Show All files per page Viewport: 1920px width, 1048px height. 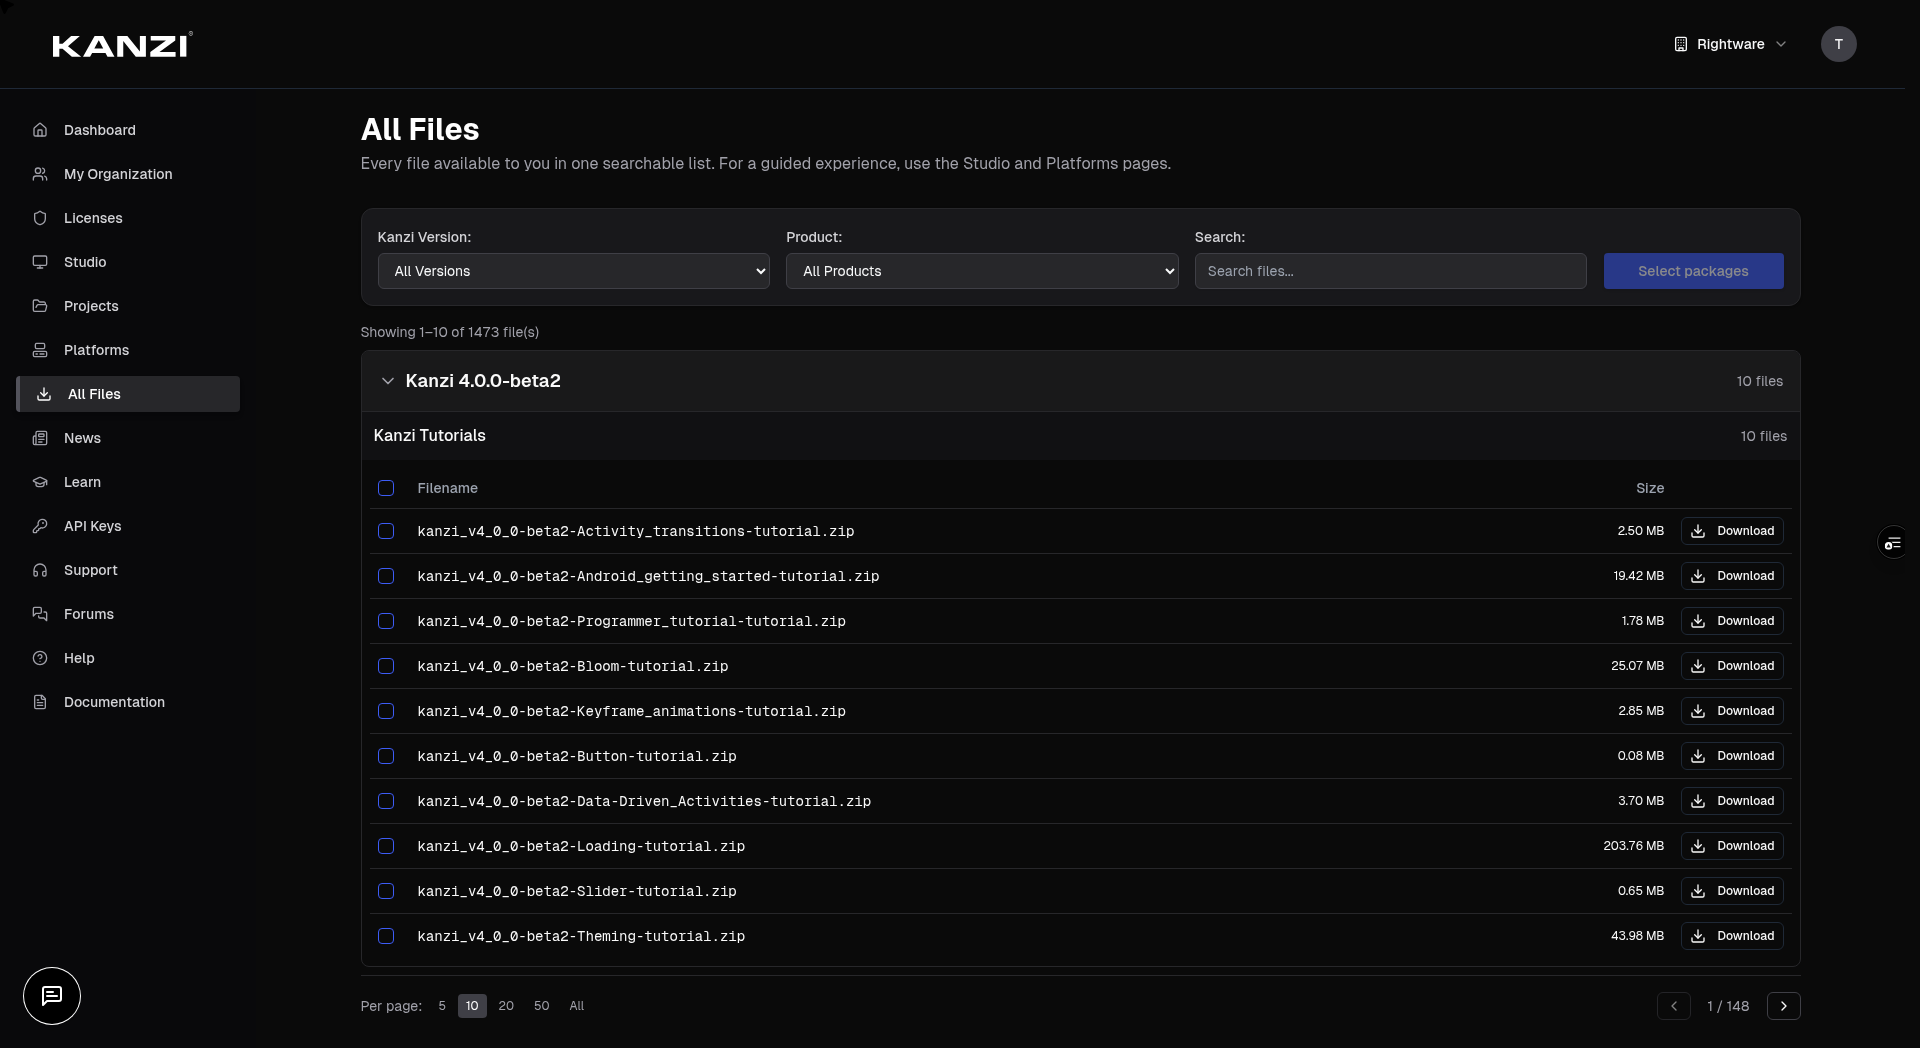point(577,1006)
